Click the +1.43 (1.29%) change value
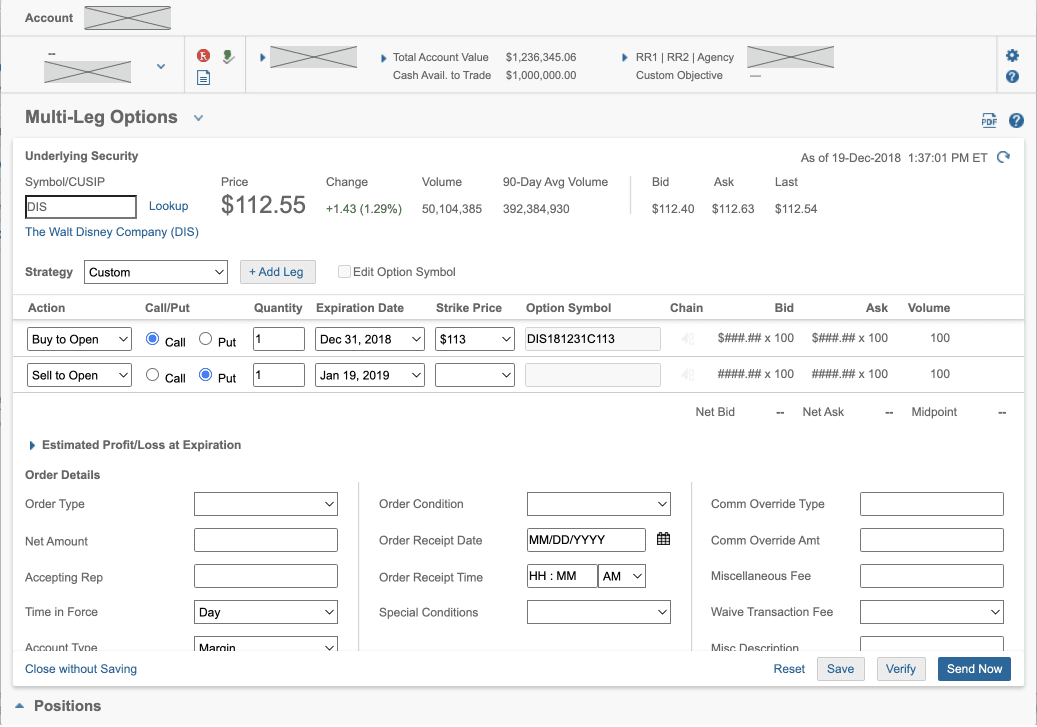The width and height of the screenshot is (1037, 727). click(364, 209)
